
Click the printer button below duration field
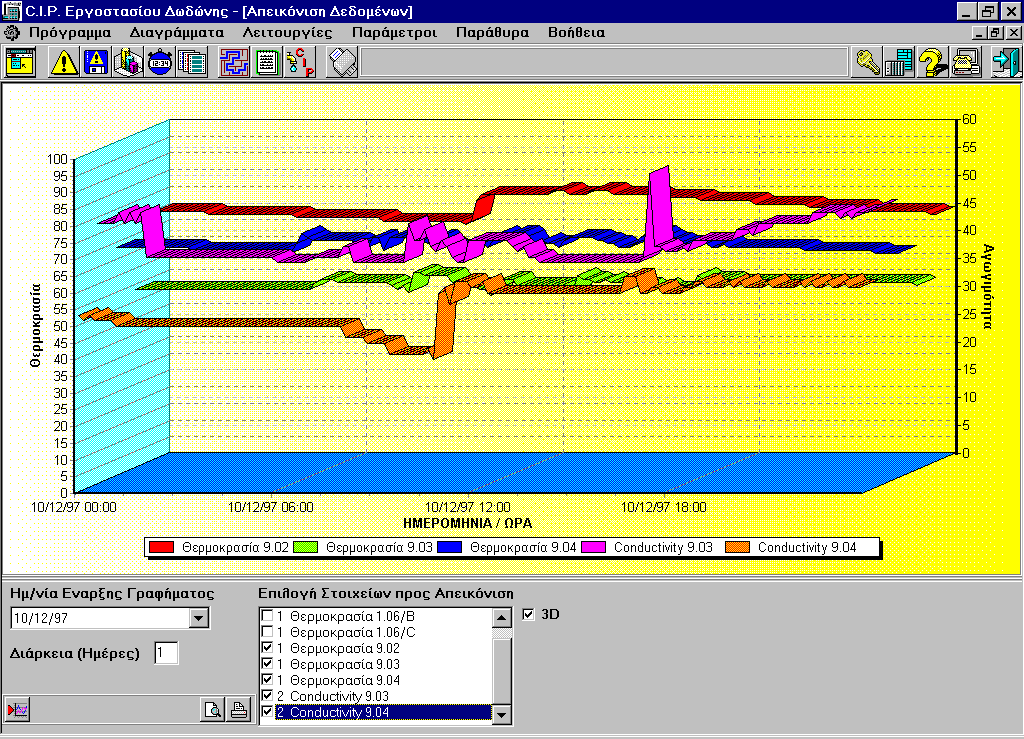click(238, 711)
